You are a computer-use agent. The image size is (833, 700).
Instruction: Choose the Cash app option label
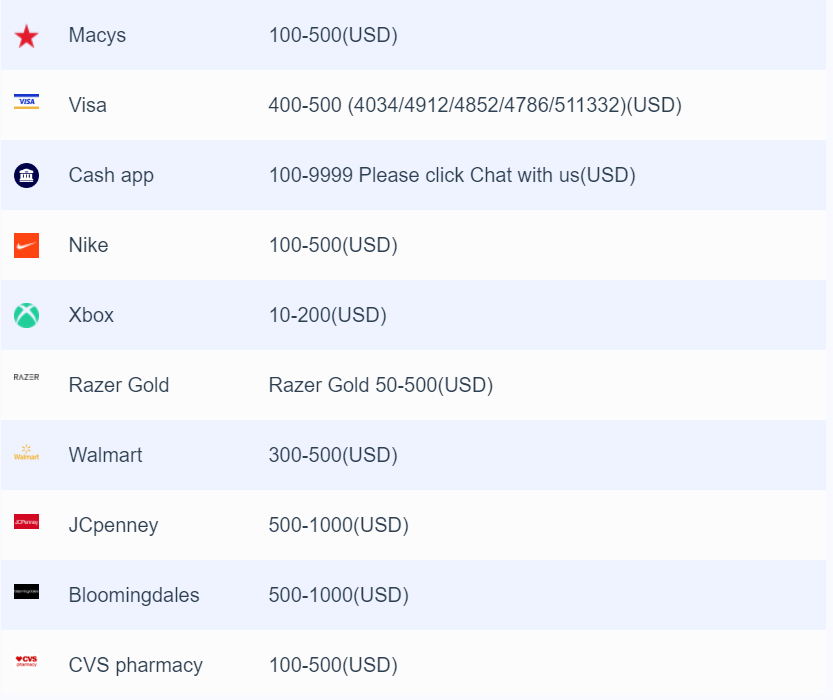(x=111, y=175)
